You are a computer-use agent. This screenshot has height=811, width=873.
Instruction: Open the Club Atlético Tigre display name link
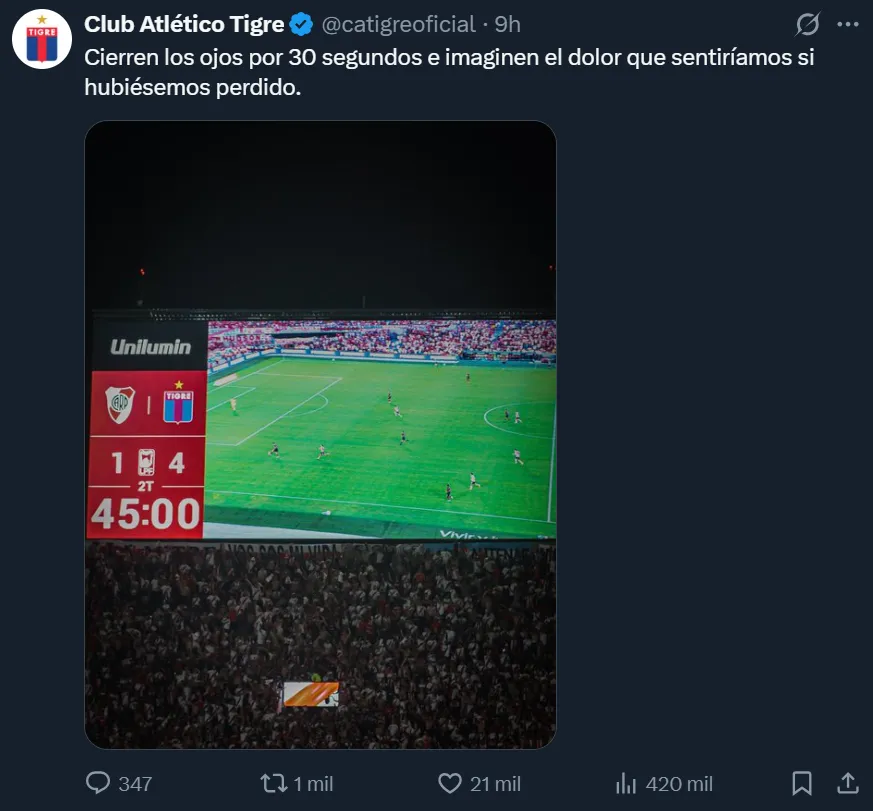pyautogui.click(x=184, y=24)
